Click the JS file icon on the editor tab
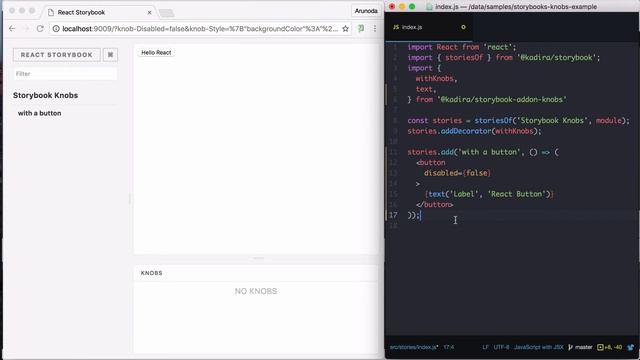 pos(396,27)
